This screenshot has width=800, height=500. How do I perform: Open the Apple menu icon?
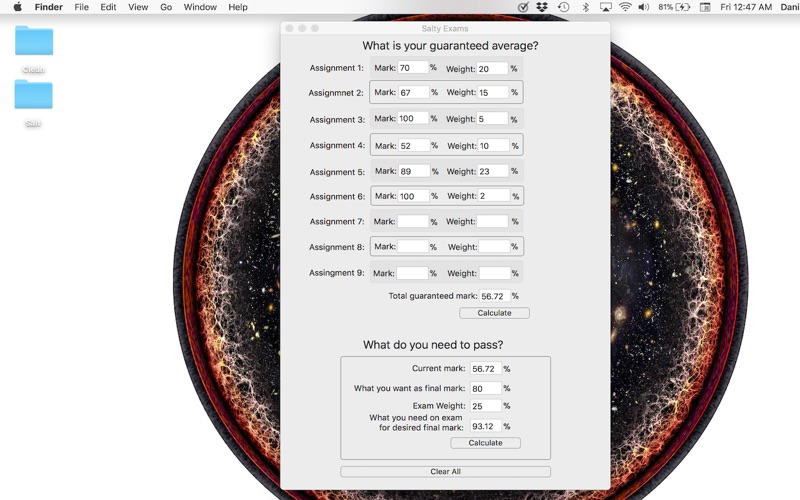click(x=17, y=7)
